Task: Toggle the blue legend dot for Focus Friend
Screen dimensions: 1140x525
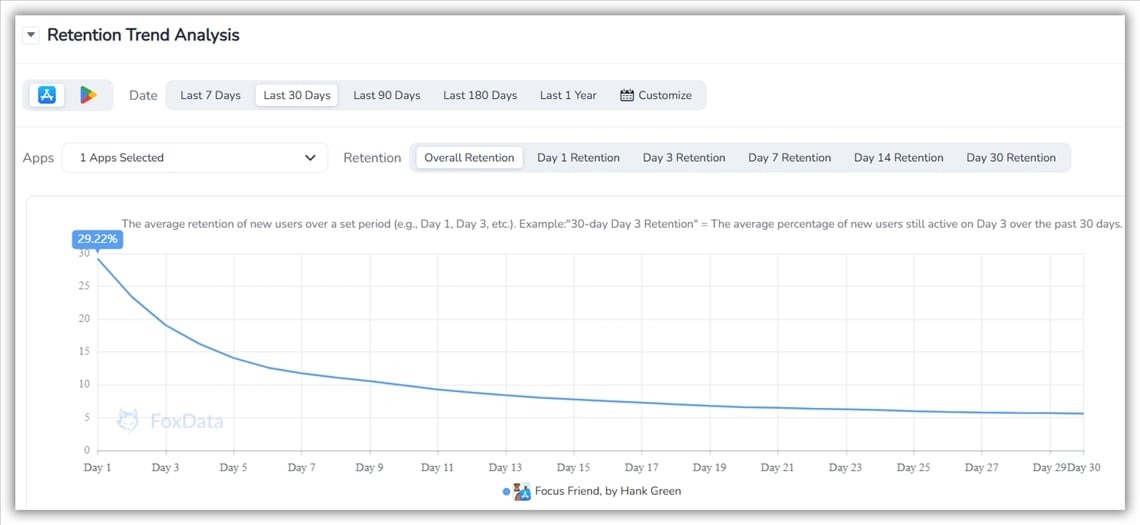Action: [507, 491]
